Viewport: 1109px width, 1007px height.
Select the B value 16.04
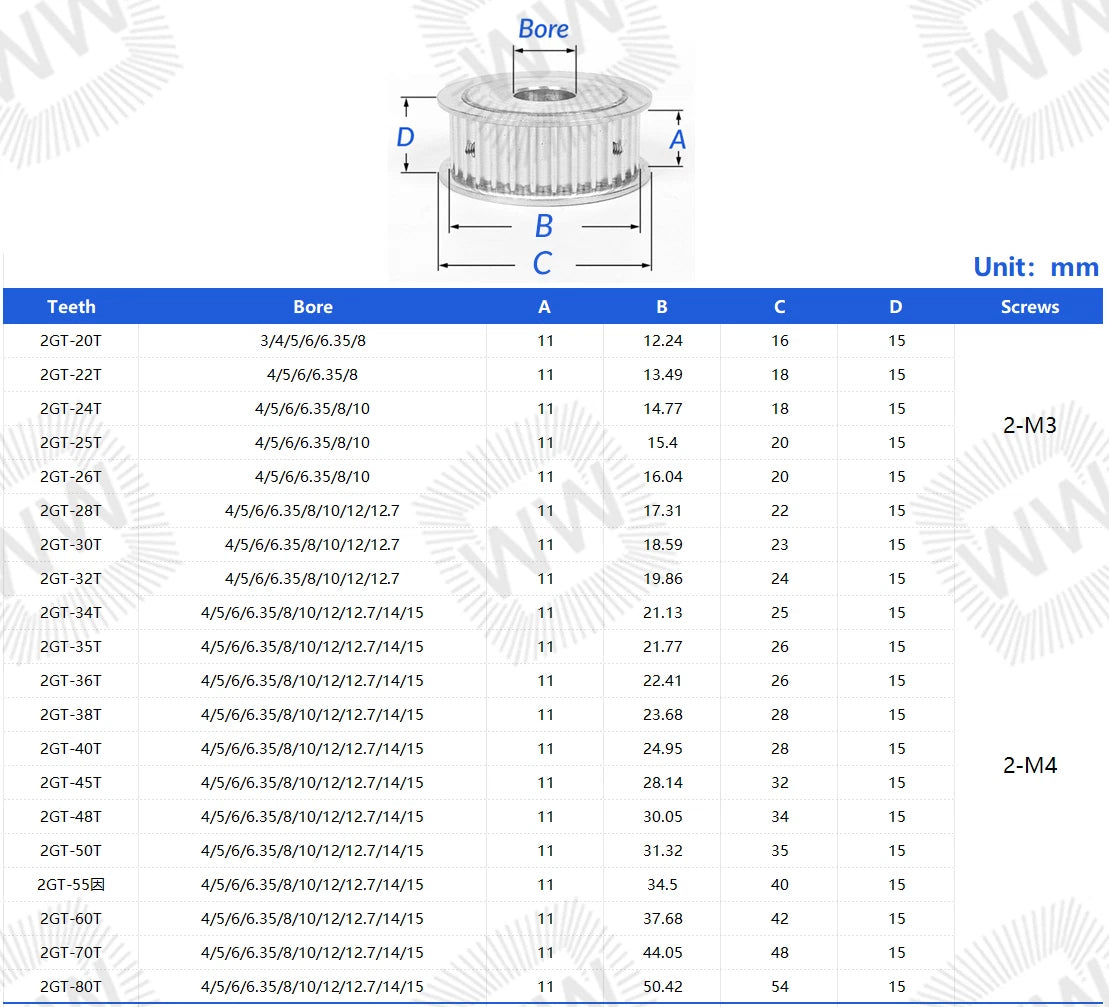point(663,477)
